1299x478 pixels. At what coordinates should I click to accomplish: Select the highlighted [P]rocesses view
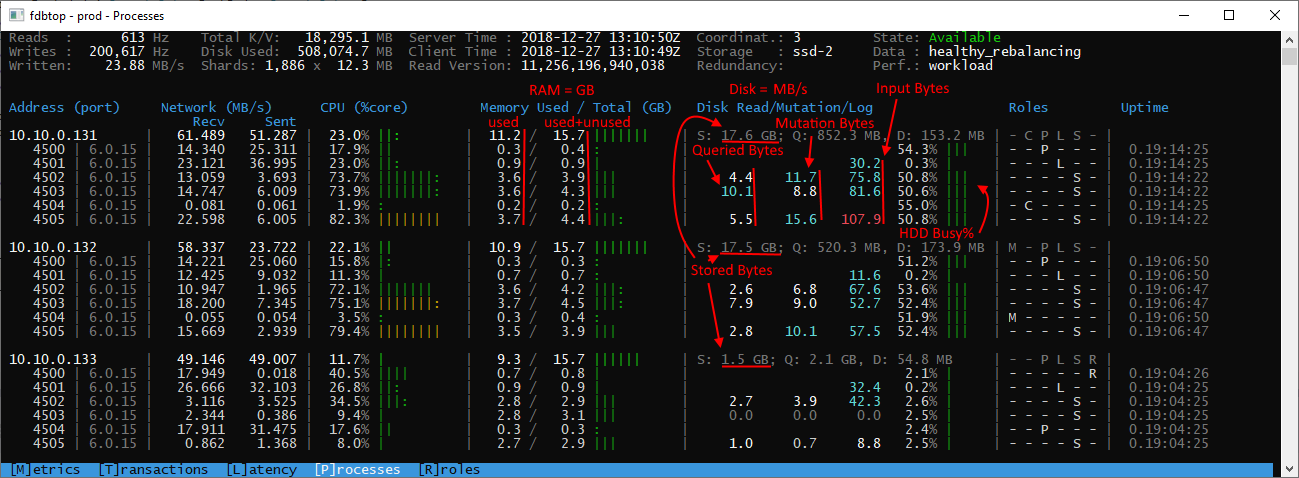click(x=357, y=469)
